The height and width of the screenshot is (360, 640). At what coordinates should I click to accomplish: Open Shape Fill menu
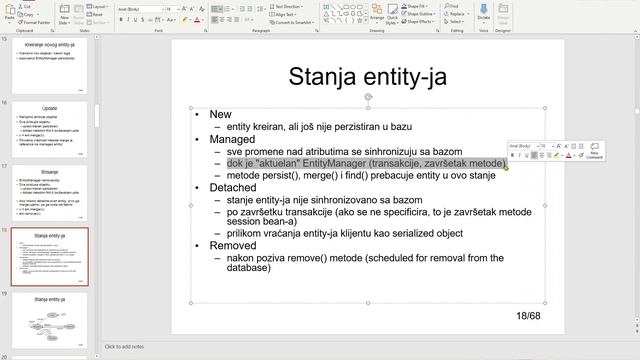(x=414, y=6)
